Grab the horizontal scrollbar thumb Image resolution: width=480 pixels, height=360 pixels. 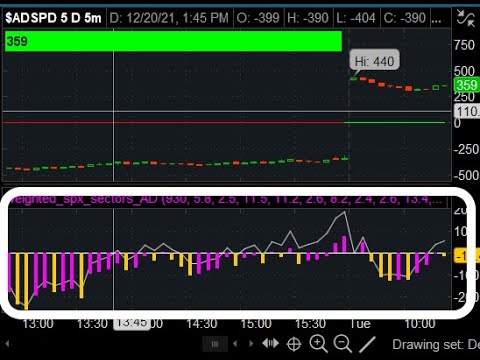tap(215, 344)
